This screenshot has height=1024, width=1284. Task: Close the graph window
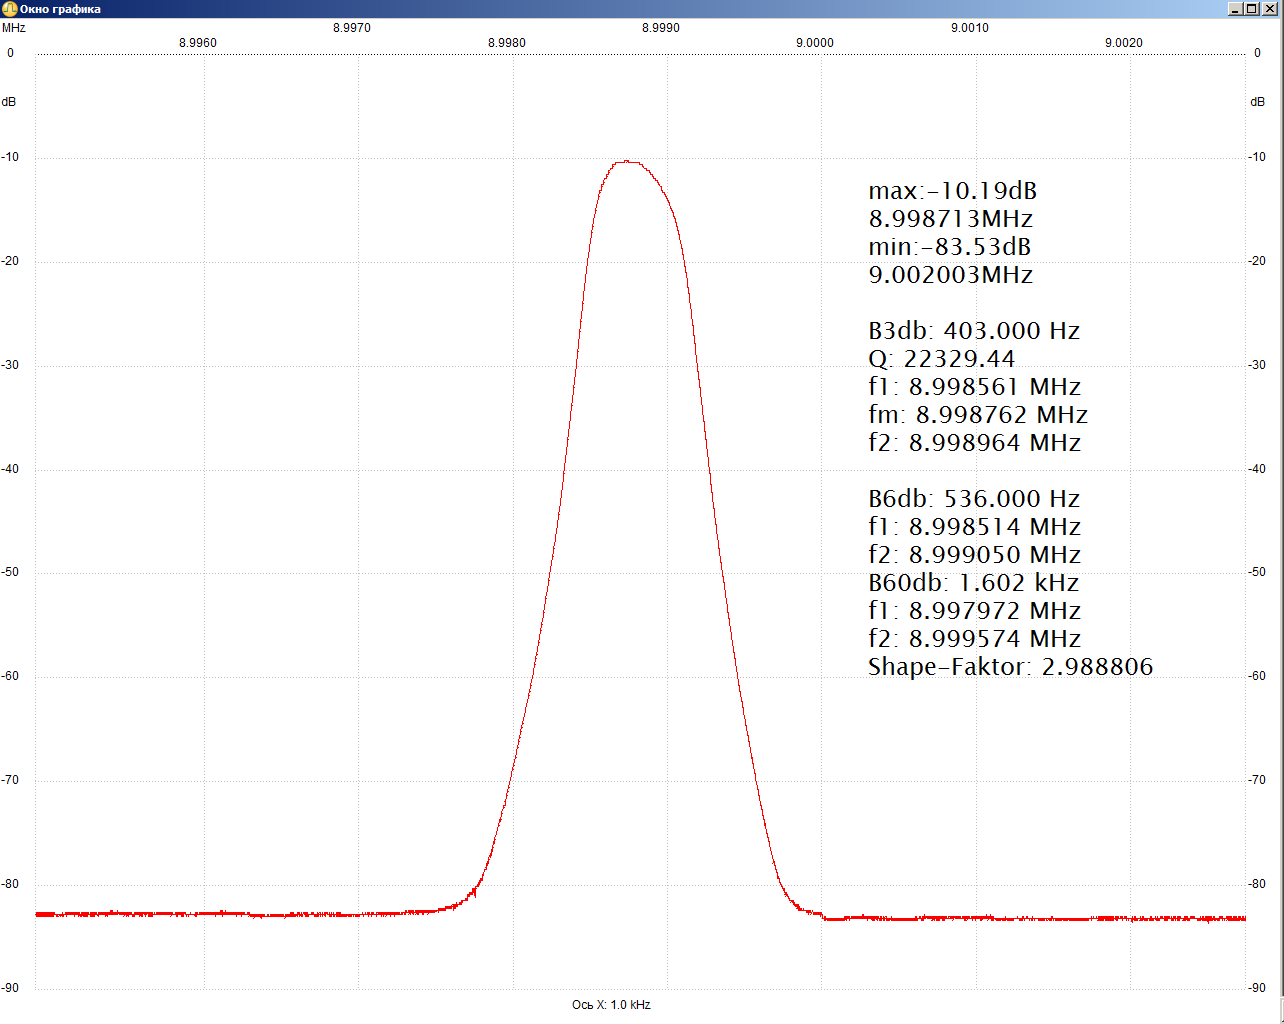pyautogui.click(x=1270, y=9)
